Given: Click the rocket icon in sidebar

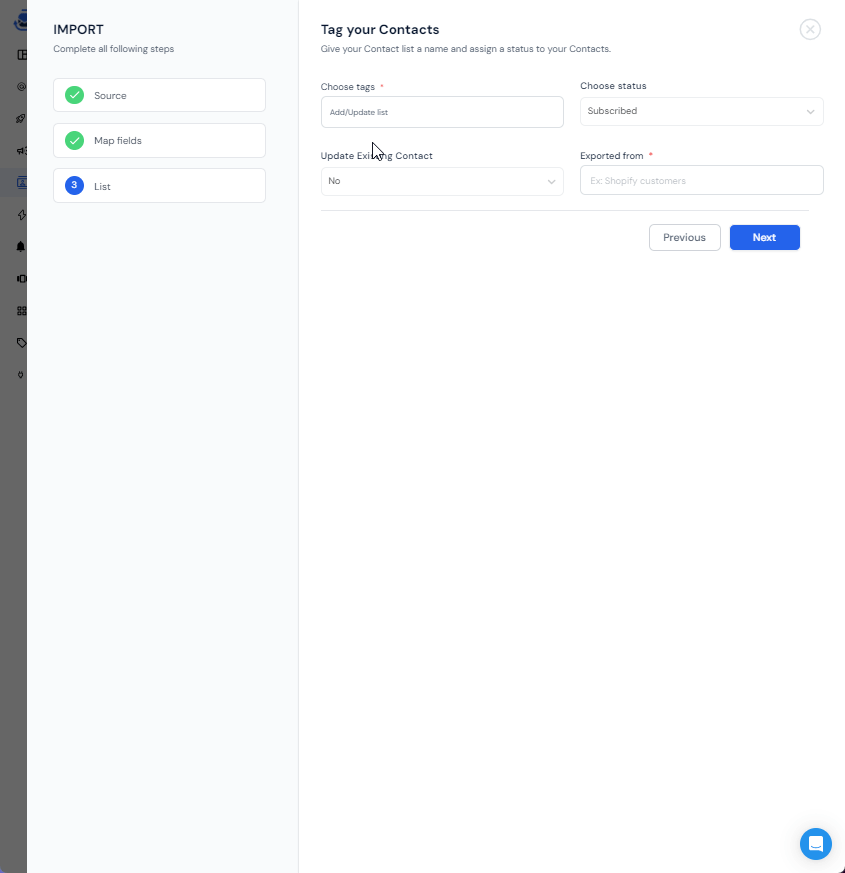Looking at the screenshot, I should 21,119.
